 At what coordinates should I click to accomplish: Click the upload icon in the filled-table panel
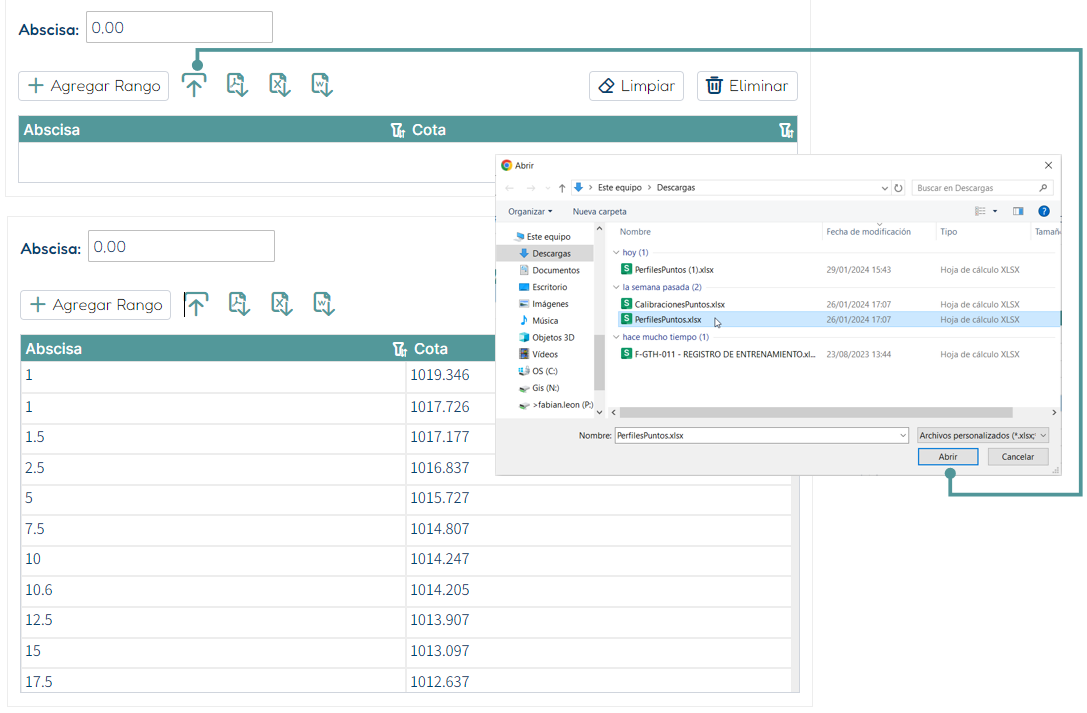[x=196, y=304]
